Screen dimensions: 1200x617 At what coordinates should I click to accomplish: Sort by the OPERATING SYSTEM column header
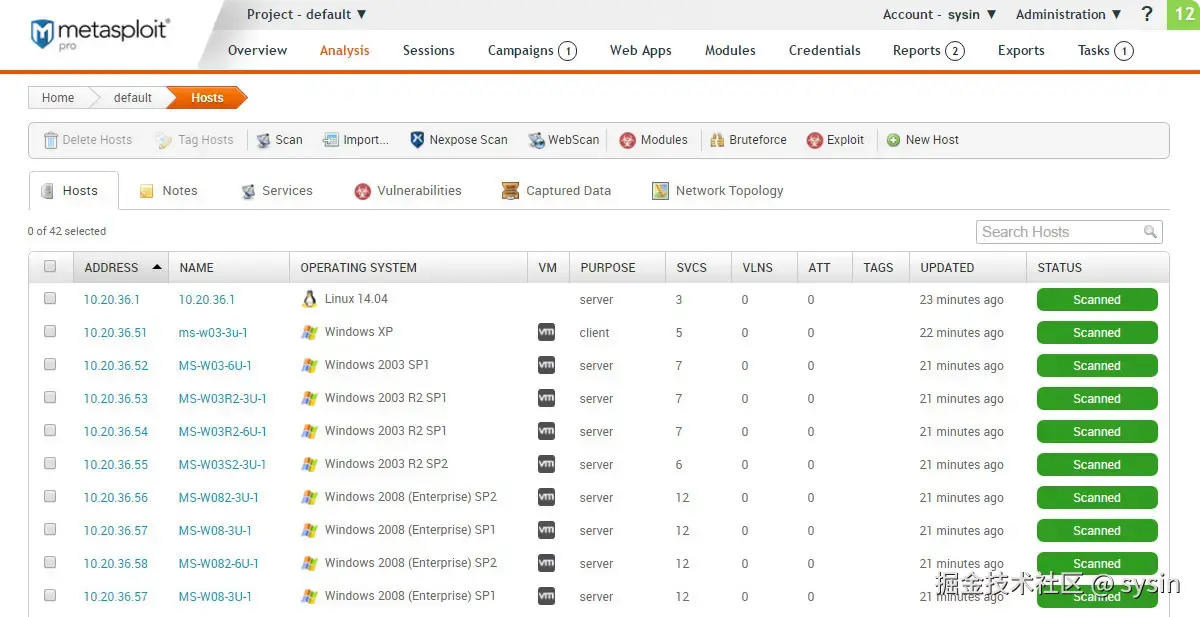409,267
